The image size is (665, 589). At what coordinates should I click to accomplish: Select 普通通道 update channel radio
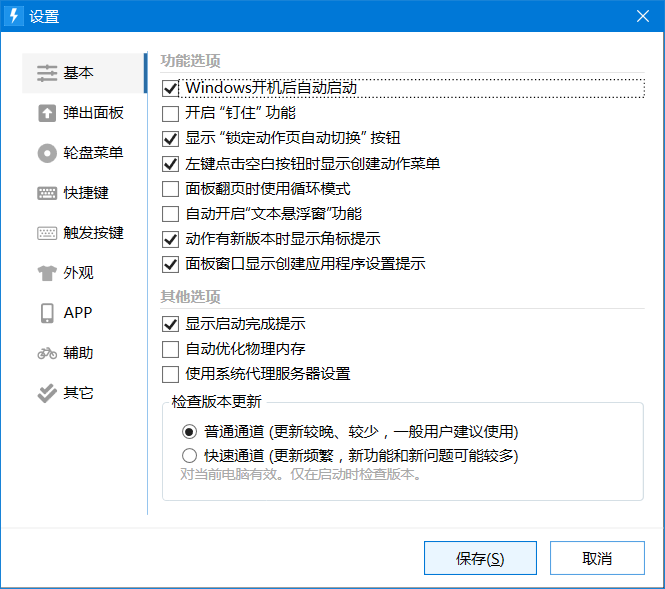click(189, 432)
